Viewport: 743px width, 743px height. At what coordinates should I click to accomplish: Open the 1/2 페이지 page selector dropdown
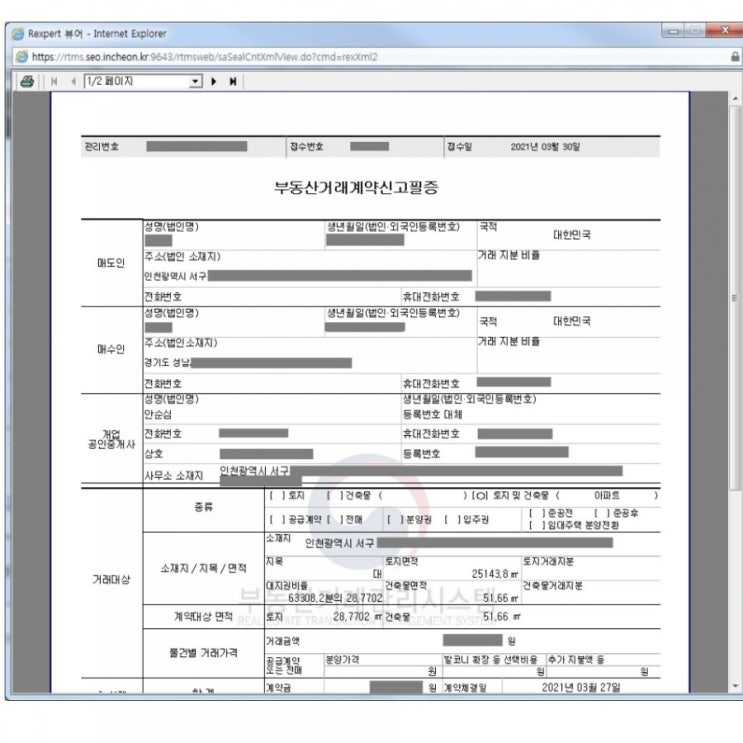[195, 82]
